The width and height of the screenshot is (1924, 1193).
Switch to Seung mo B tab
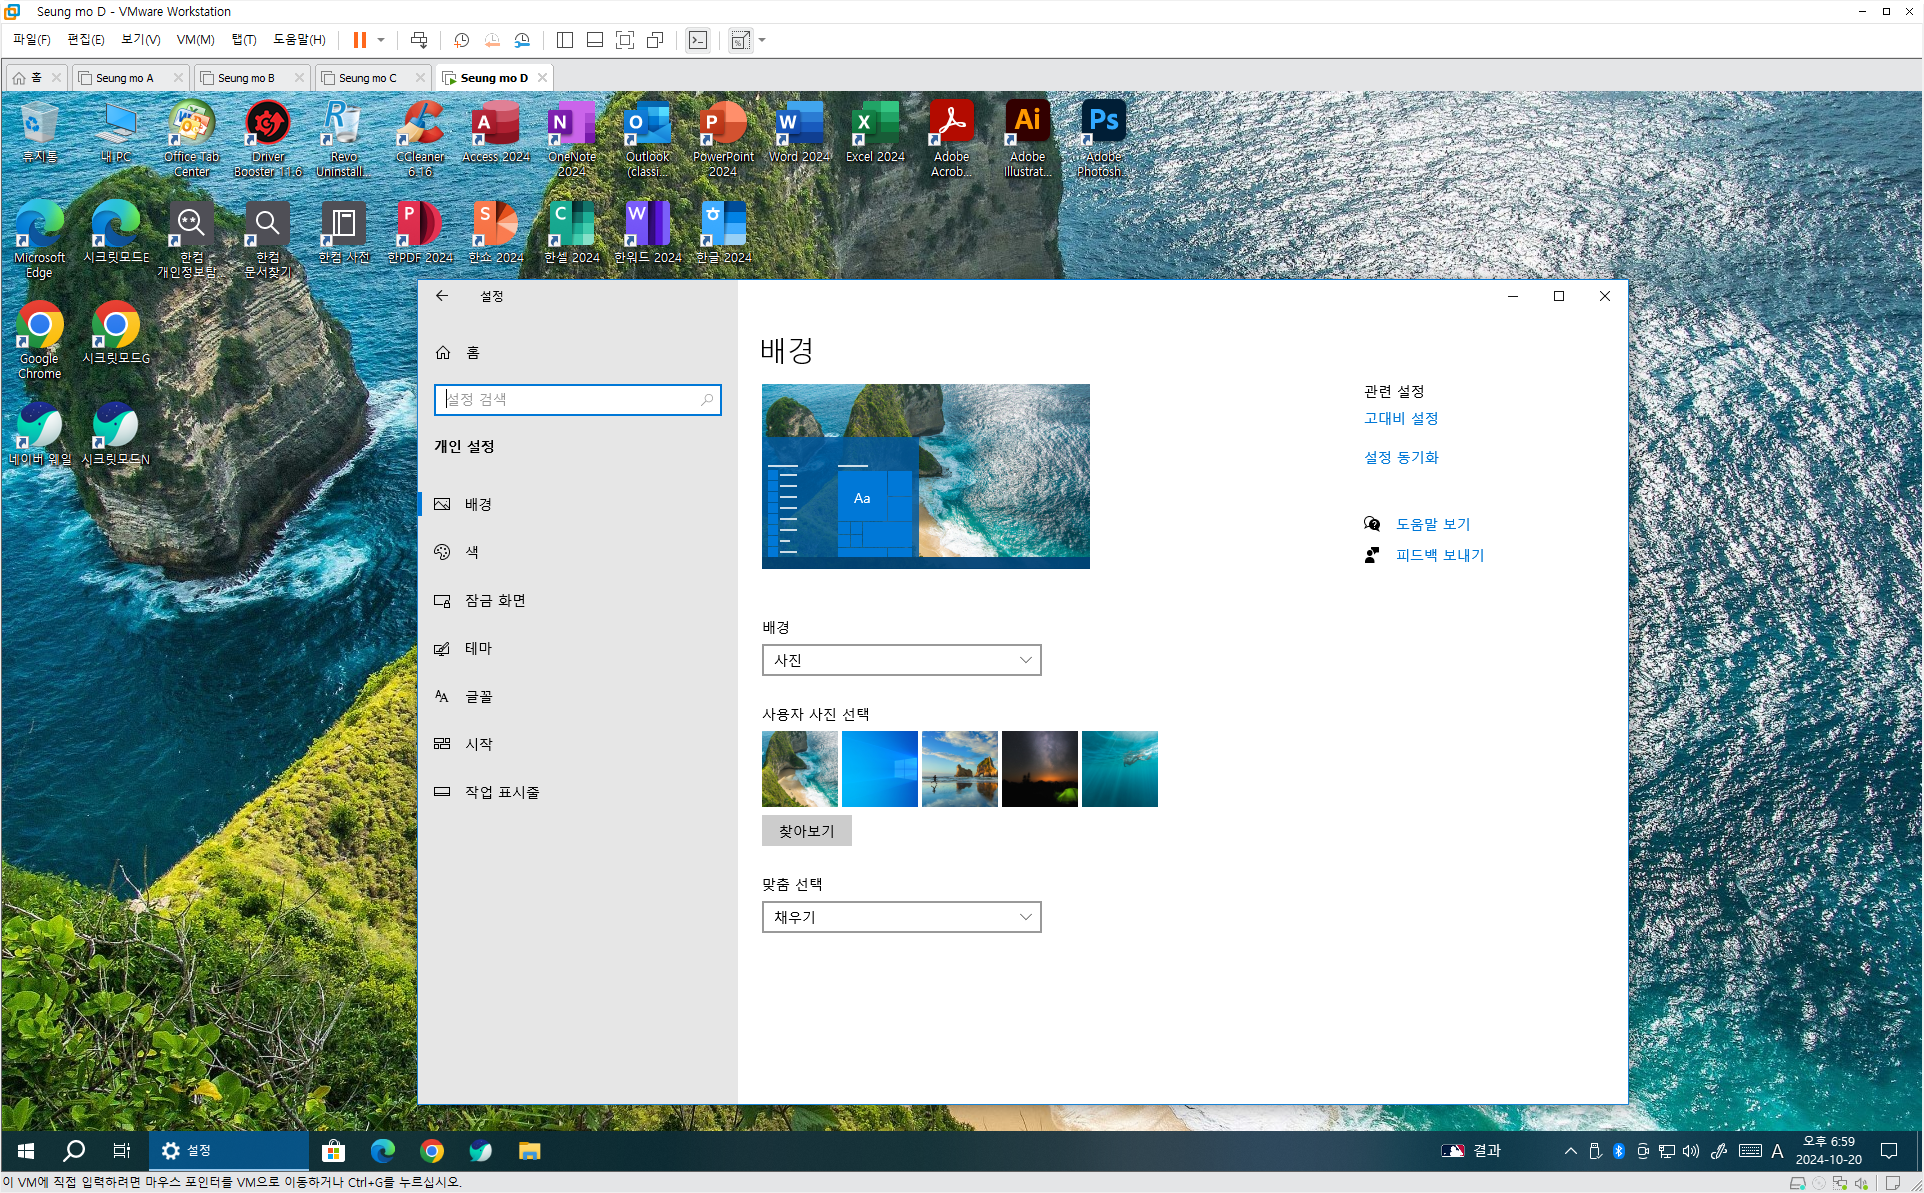pyautogui.click(x=246, y=78)
